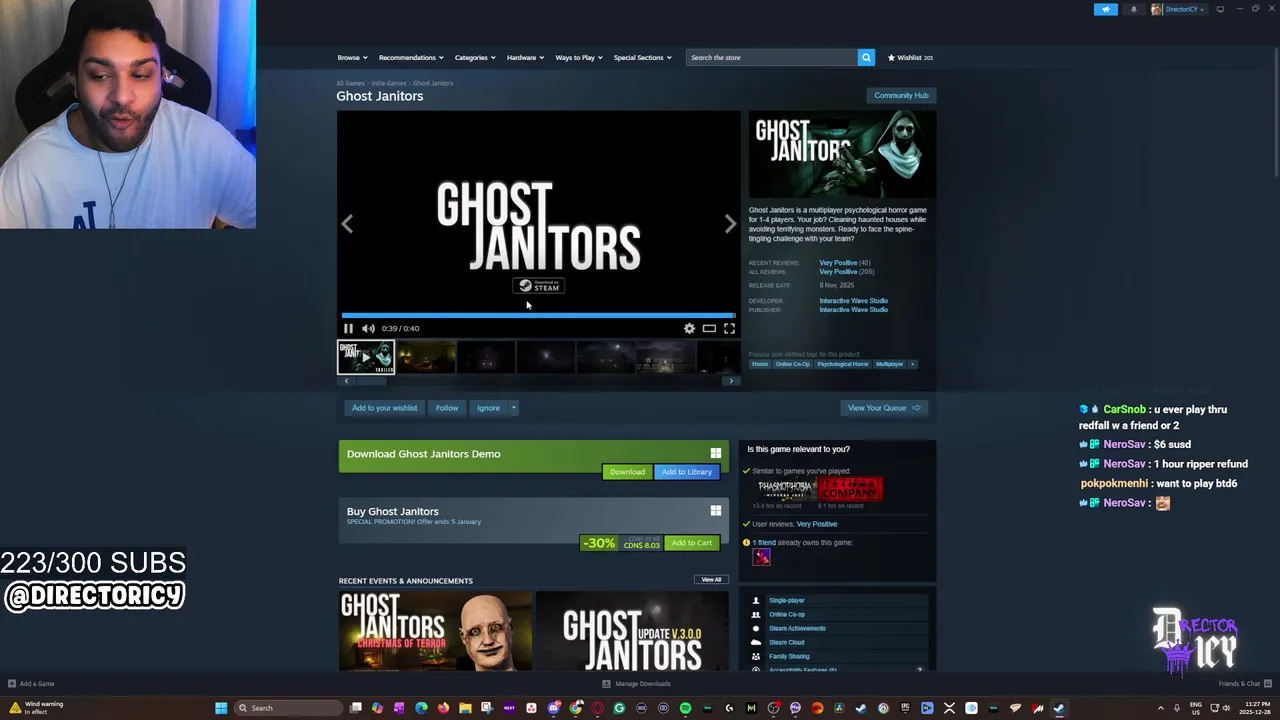Mute the trailer volume speaker icon
The height and width of the screenshot is (720, 1280).
(x=368, y=328)
